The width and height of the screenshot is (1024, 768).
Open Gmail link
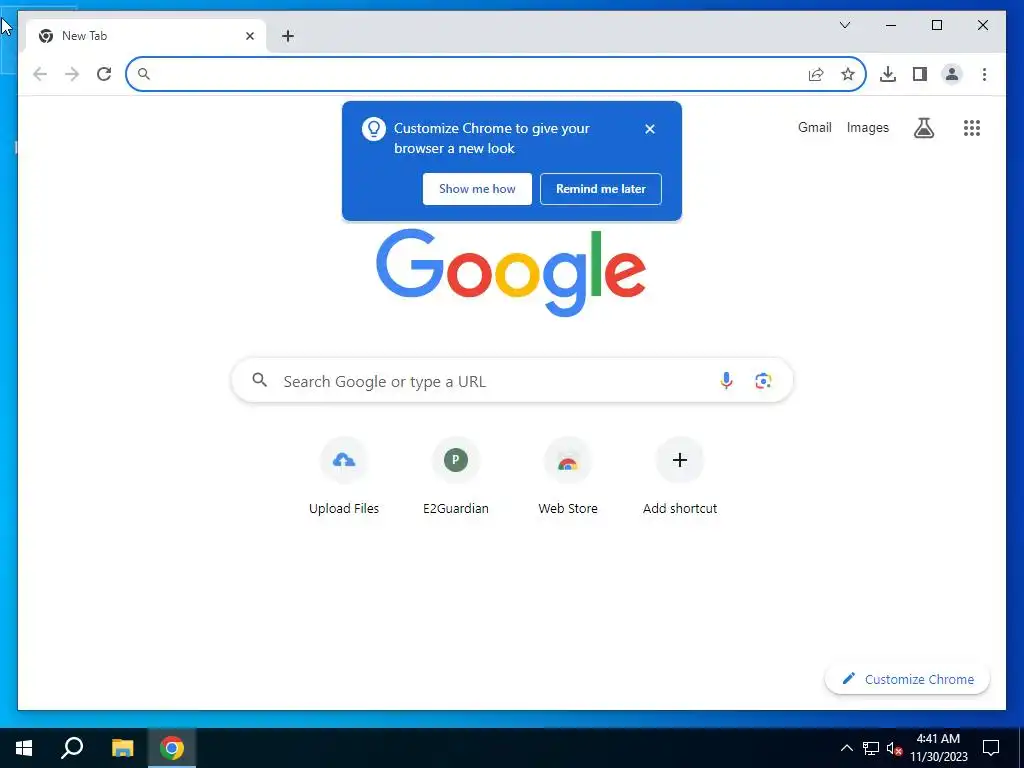(814, 127)
